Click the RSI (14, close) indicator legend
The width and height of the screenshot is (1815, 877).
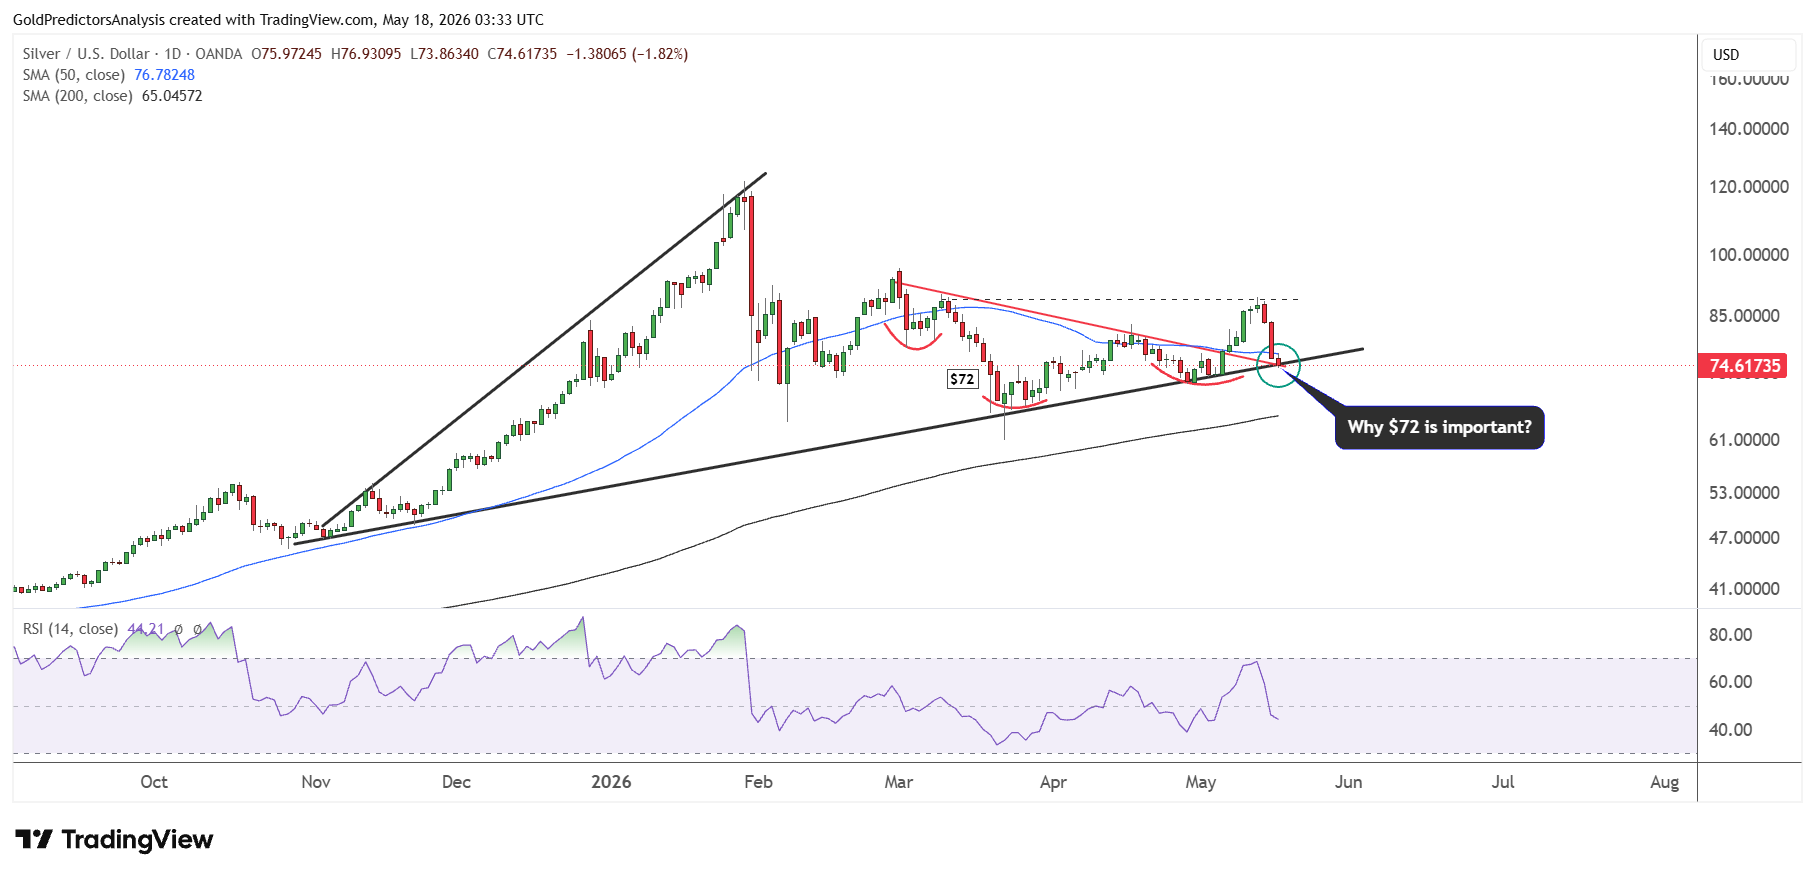[x=70, y=629]
